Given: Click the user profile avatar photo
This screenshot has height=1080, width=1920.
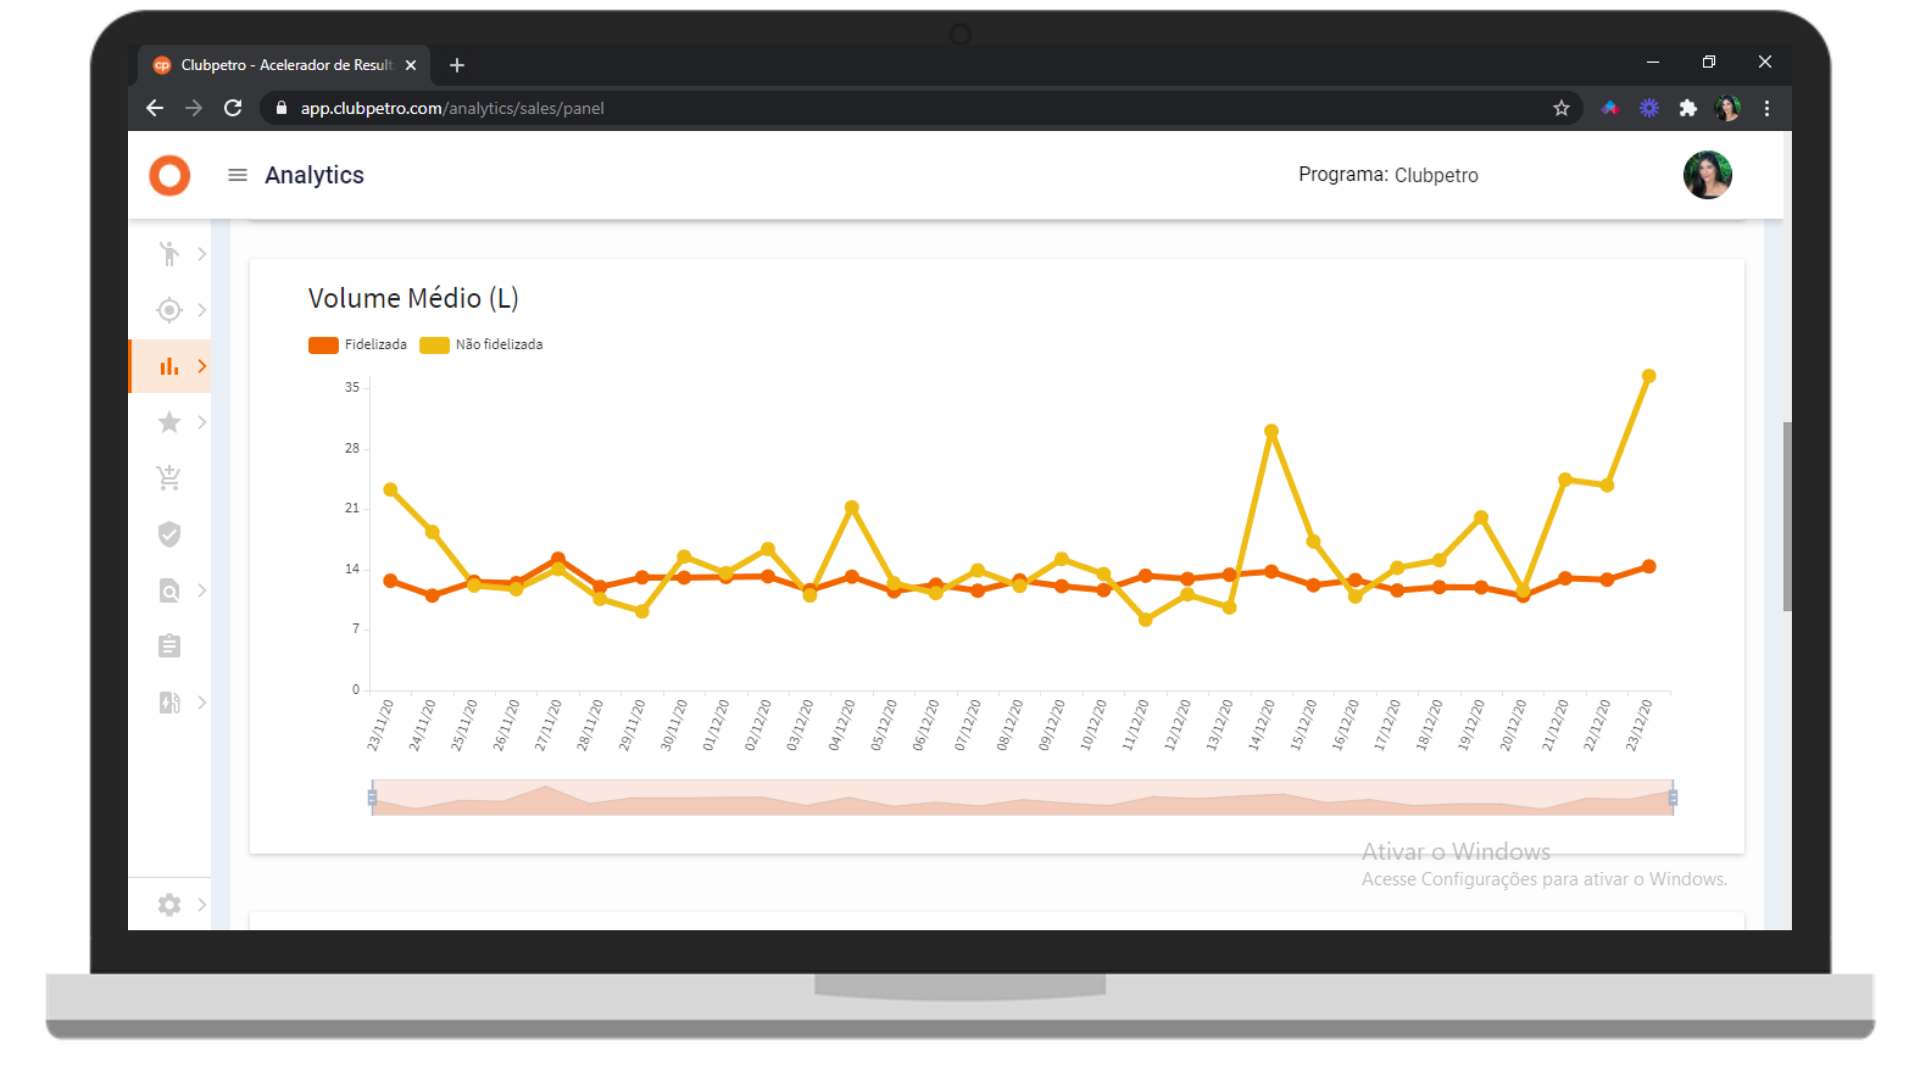Looking at the screenshot, I should [1707, 175].
